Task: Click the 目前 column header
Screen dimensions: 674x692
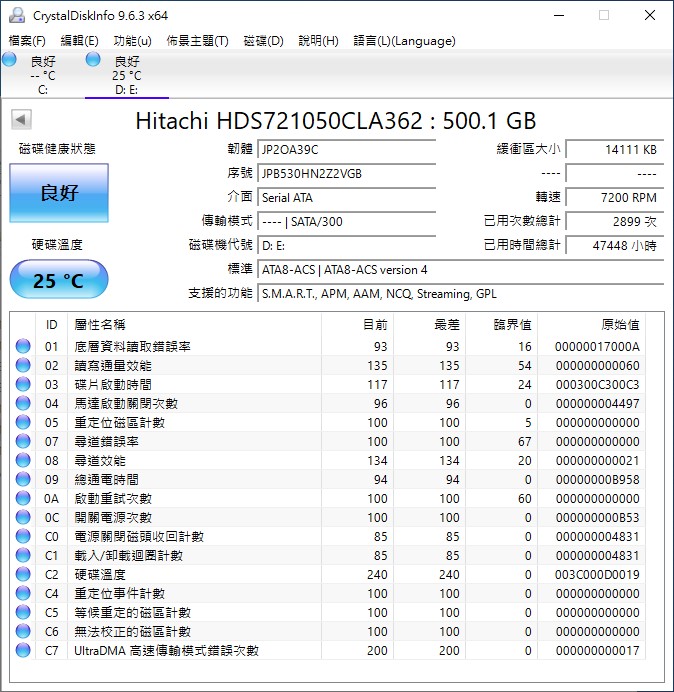Action: coord(358,325)
